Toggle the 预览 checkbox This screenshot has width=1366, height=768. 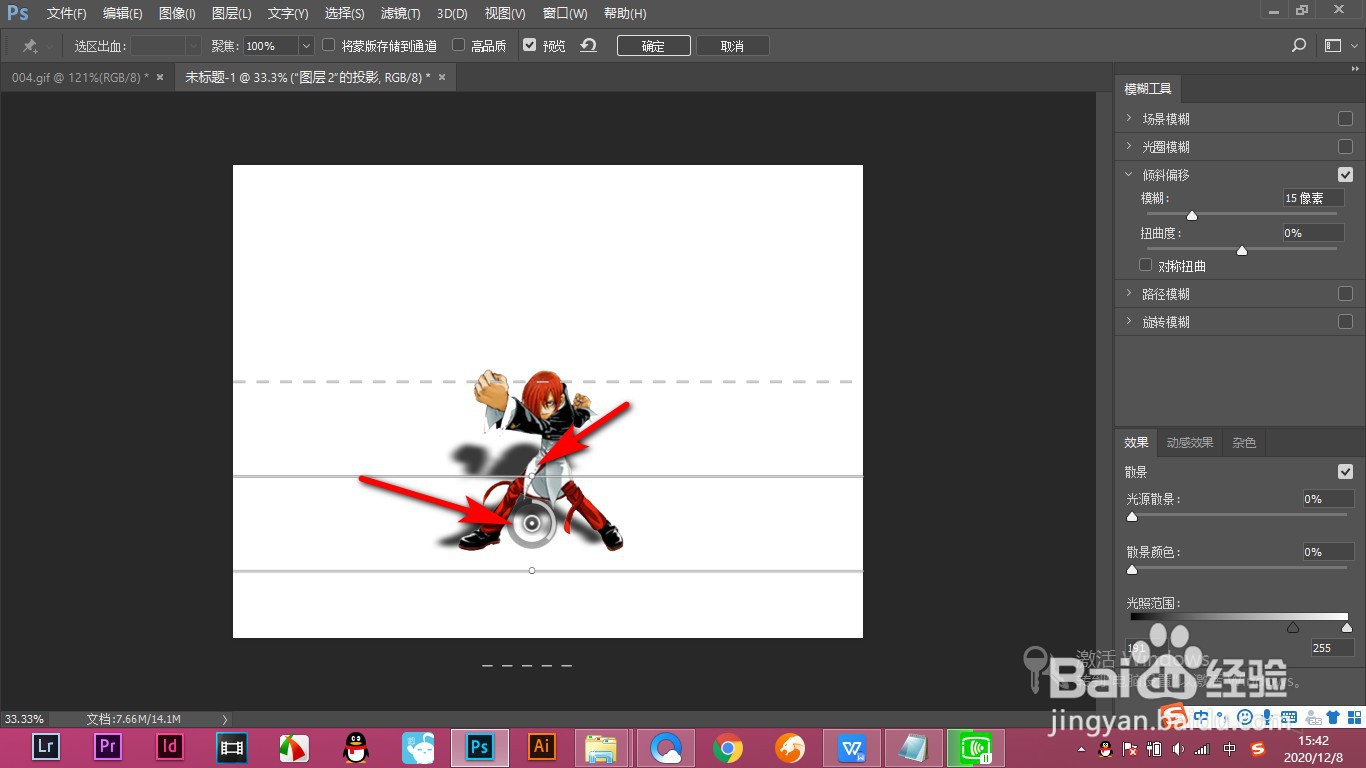530,45
